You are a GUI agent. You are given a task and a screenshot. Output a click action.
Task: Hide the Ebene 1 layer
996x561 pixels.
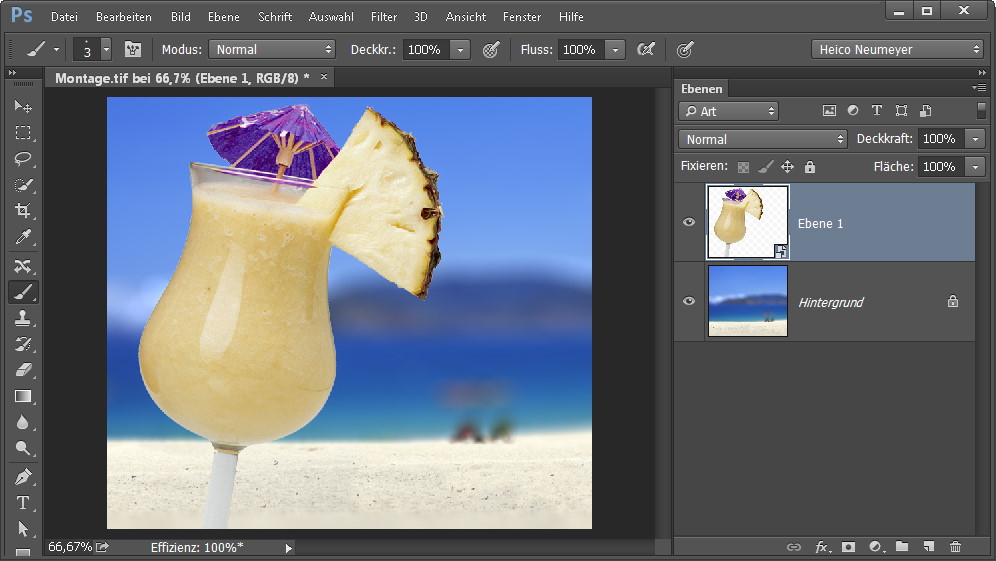coord(689,223)
